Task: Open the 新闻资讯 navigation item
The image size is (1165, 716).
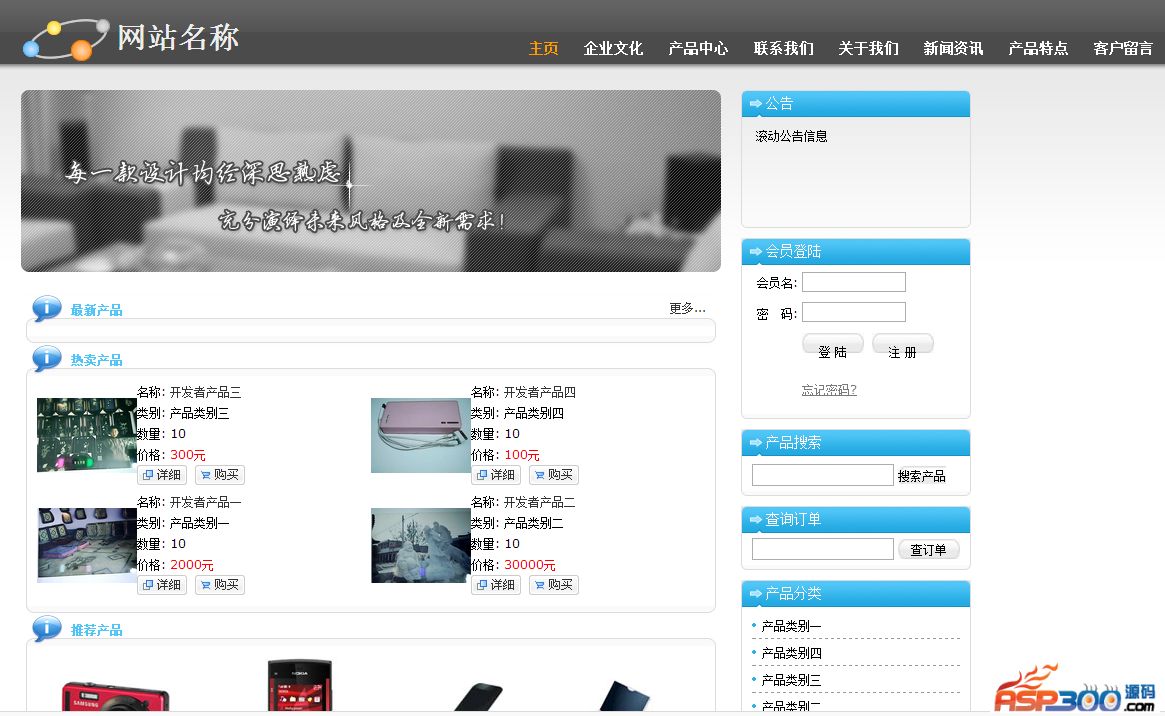Action: pyautogui.click(x=953, y=48)
